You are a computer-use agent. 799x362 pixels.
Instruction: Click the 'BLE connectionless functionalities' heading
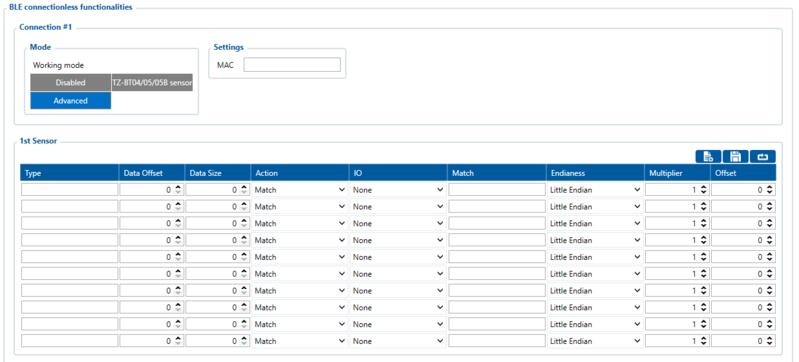71,7
